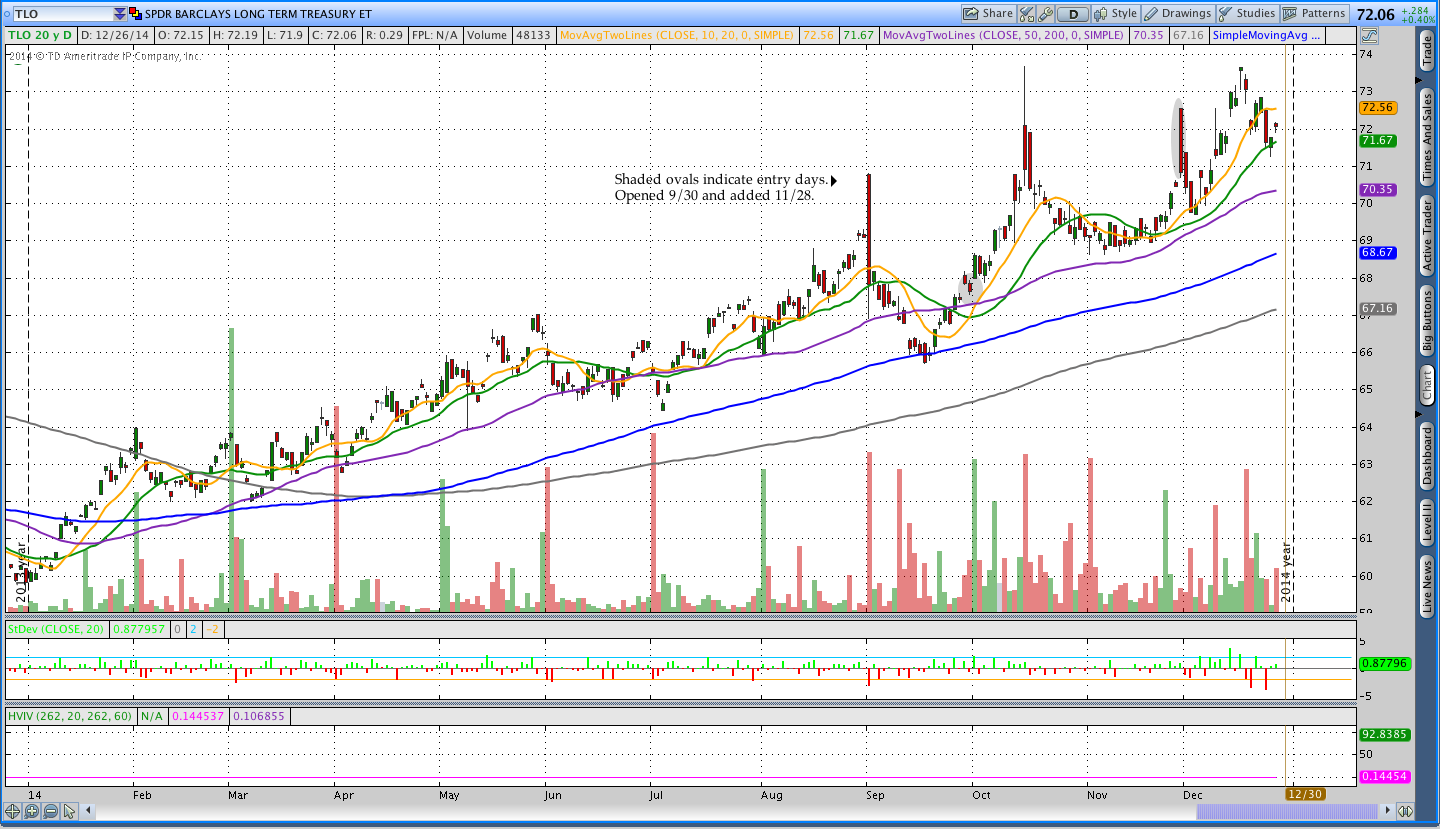The image size is (1440, 829).
Task: Click the Volume 48133 header field
Action: pos(510,35)
